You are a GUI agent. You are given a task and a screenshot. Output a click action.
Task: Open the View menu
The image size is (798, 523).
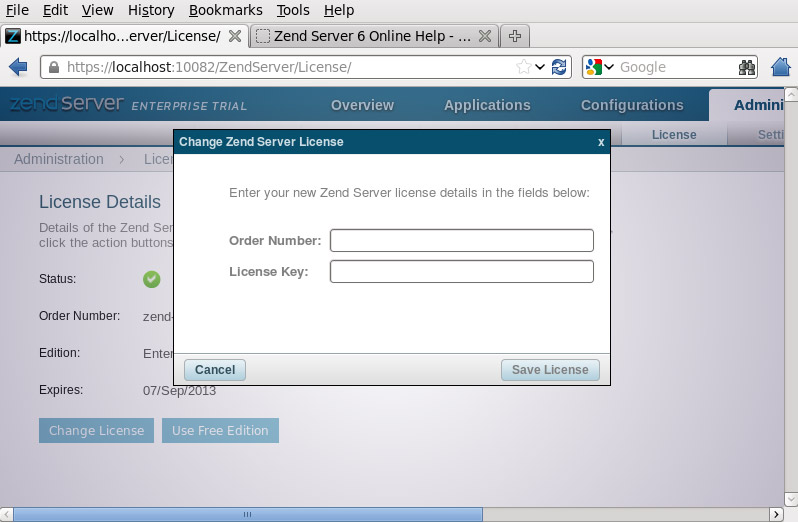(x=97, y=10)
